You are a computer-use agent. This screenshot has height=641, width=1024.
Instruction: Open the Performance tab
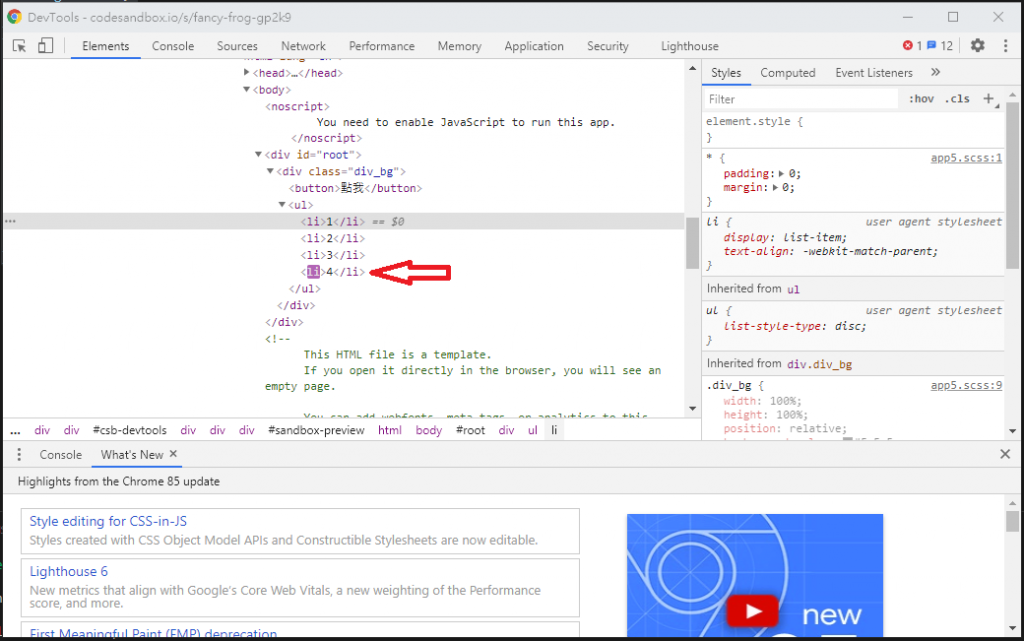tap(381, 46)
